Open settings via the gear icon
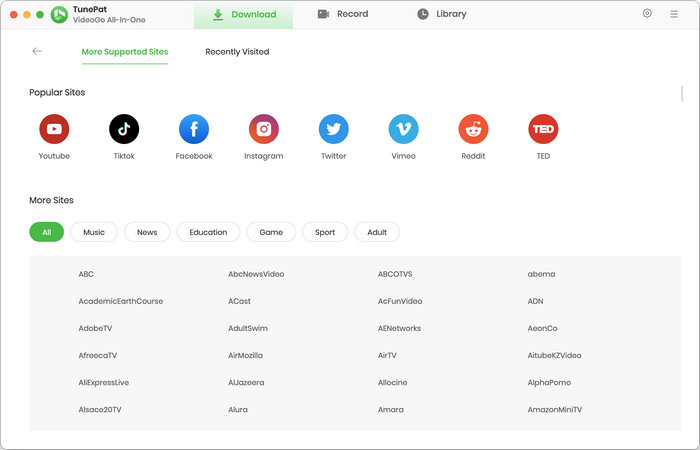The width and height of the screenshot is (700, 450). [647, 13]
